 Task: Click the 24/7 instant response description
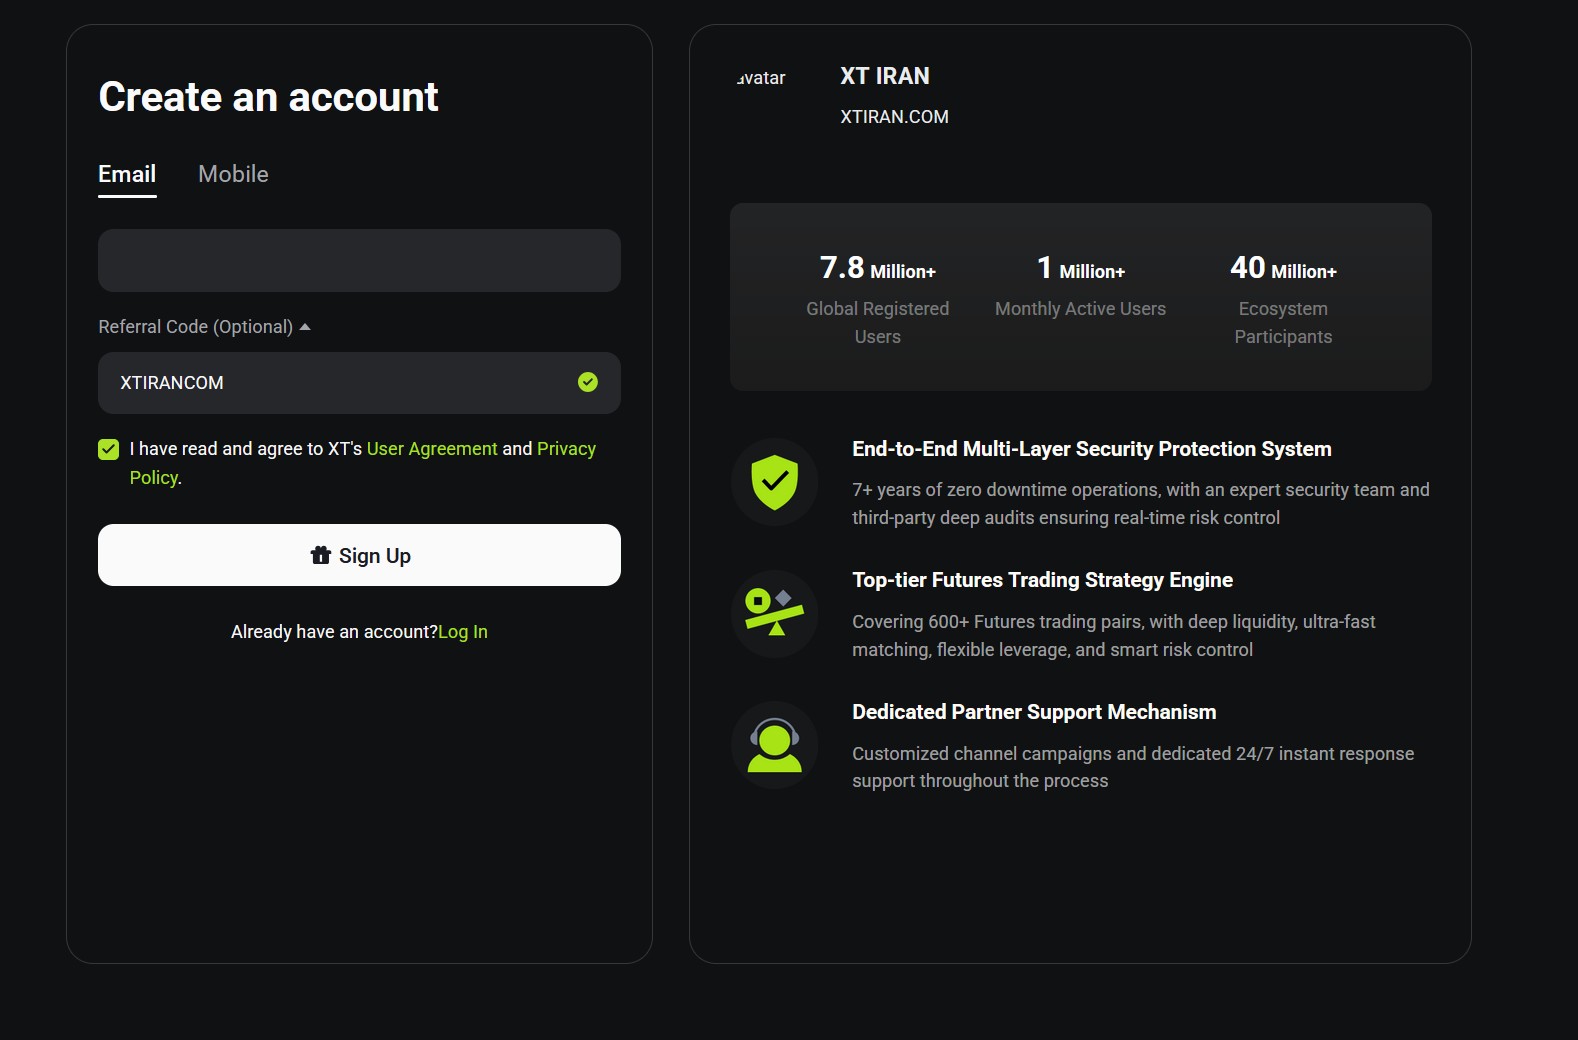point(1133,767)
